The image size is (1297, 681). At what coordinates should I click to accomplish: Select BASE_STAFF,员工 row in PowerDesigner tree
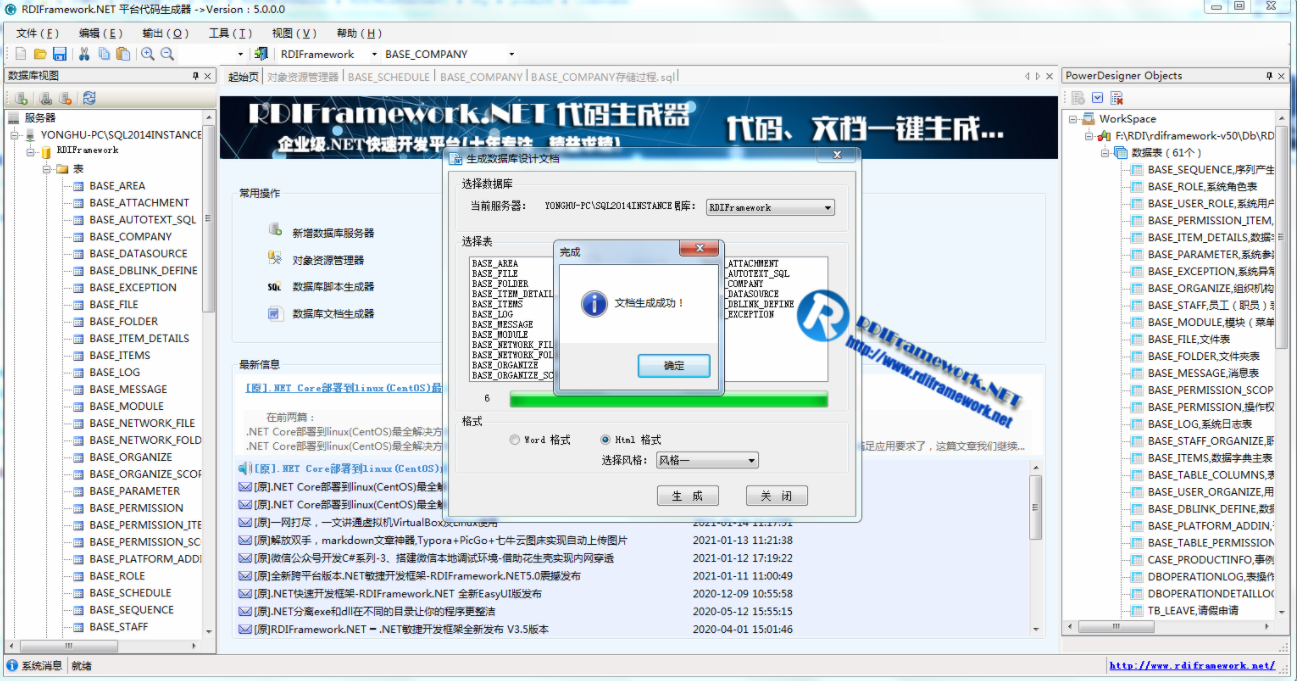click(1212, 305)
